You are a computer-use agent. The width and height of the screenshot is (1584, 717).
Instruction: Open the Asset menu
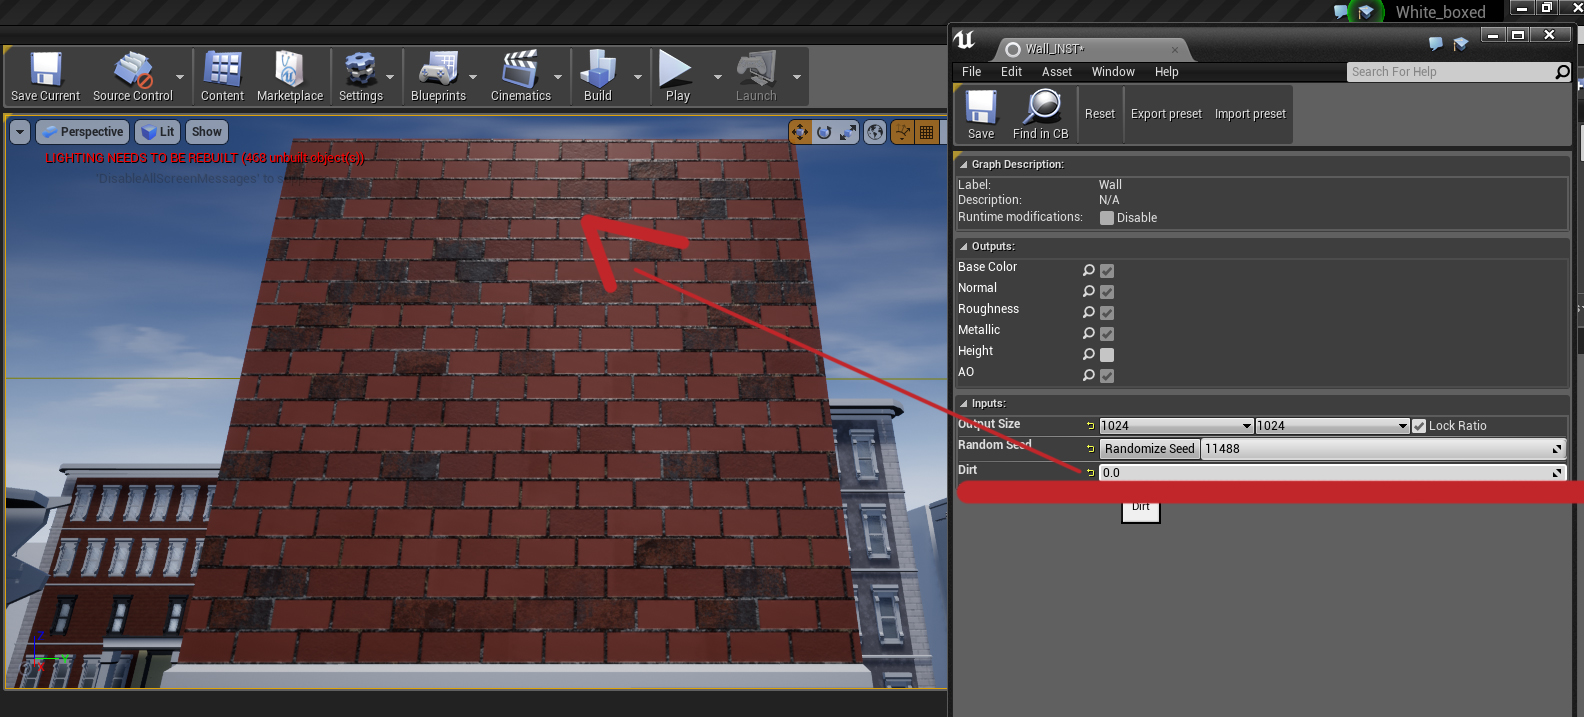tap(1056, 72)
